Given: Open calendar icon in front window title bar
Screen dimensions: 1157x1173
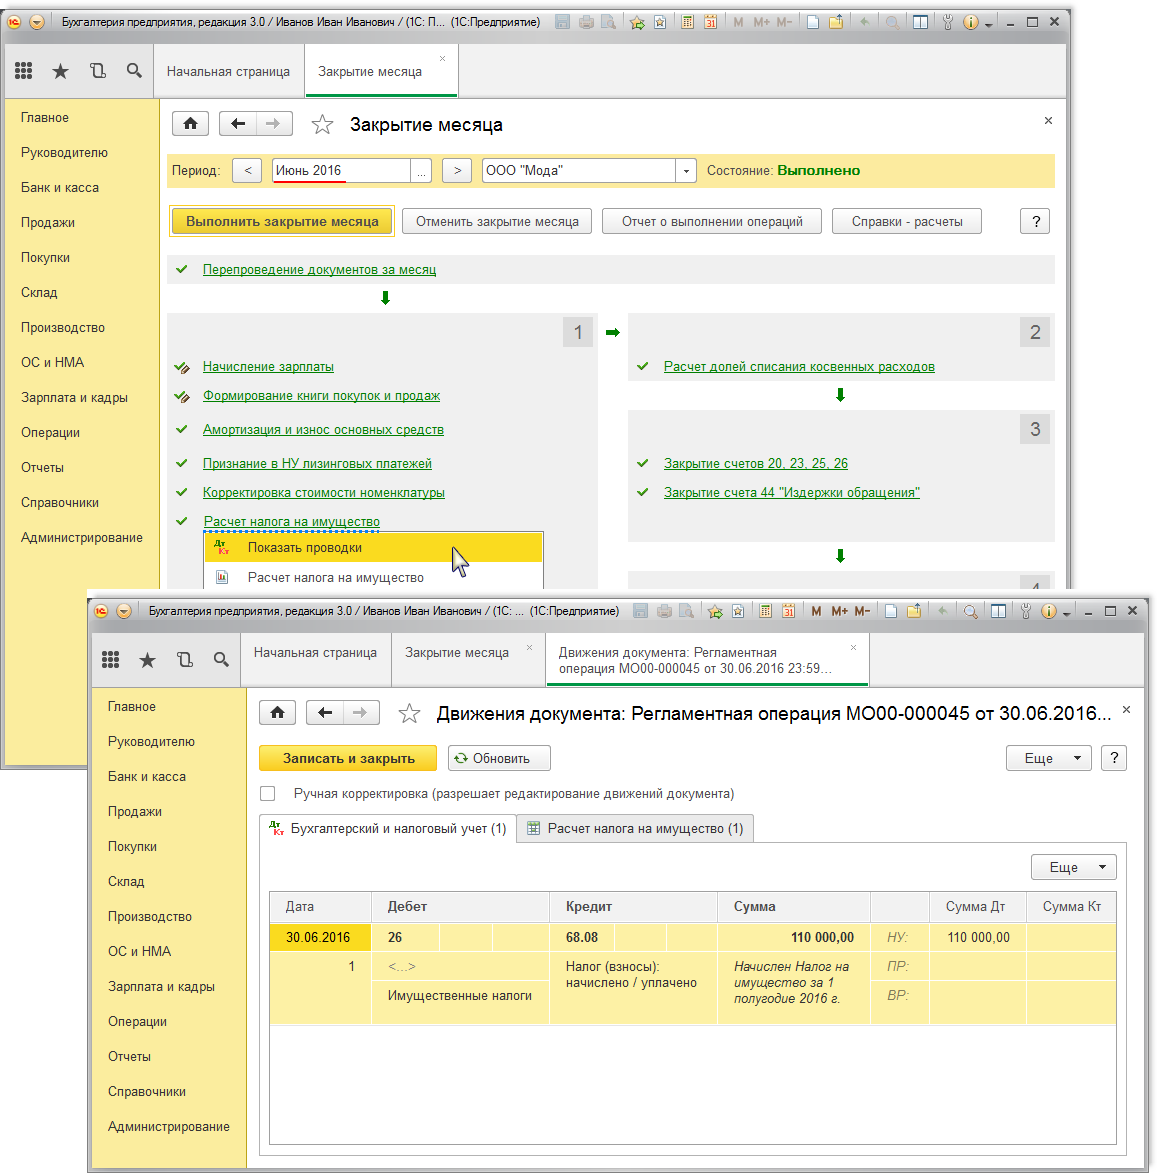Looking at the screenshot, I should [788, 611].
